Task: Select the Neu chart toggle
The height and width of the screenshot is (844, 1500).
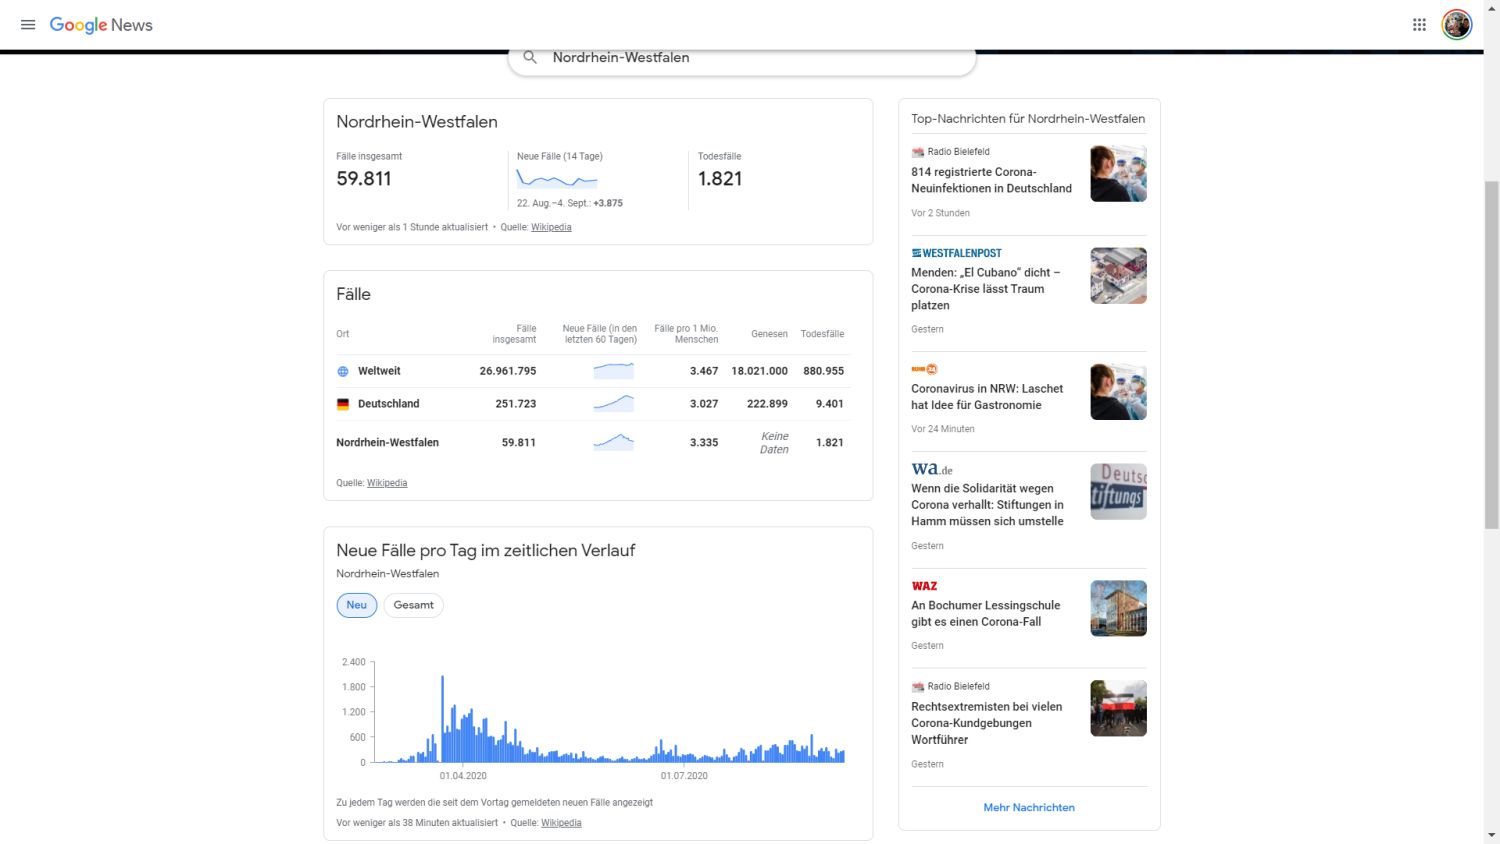Action: point(356,605)
